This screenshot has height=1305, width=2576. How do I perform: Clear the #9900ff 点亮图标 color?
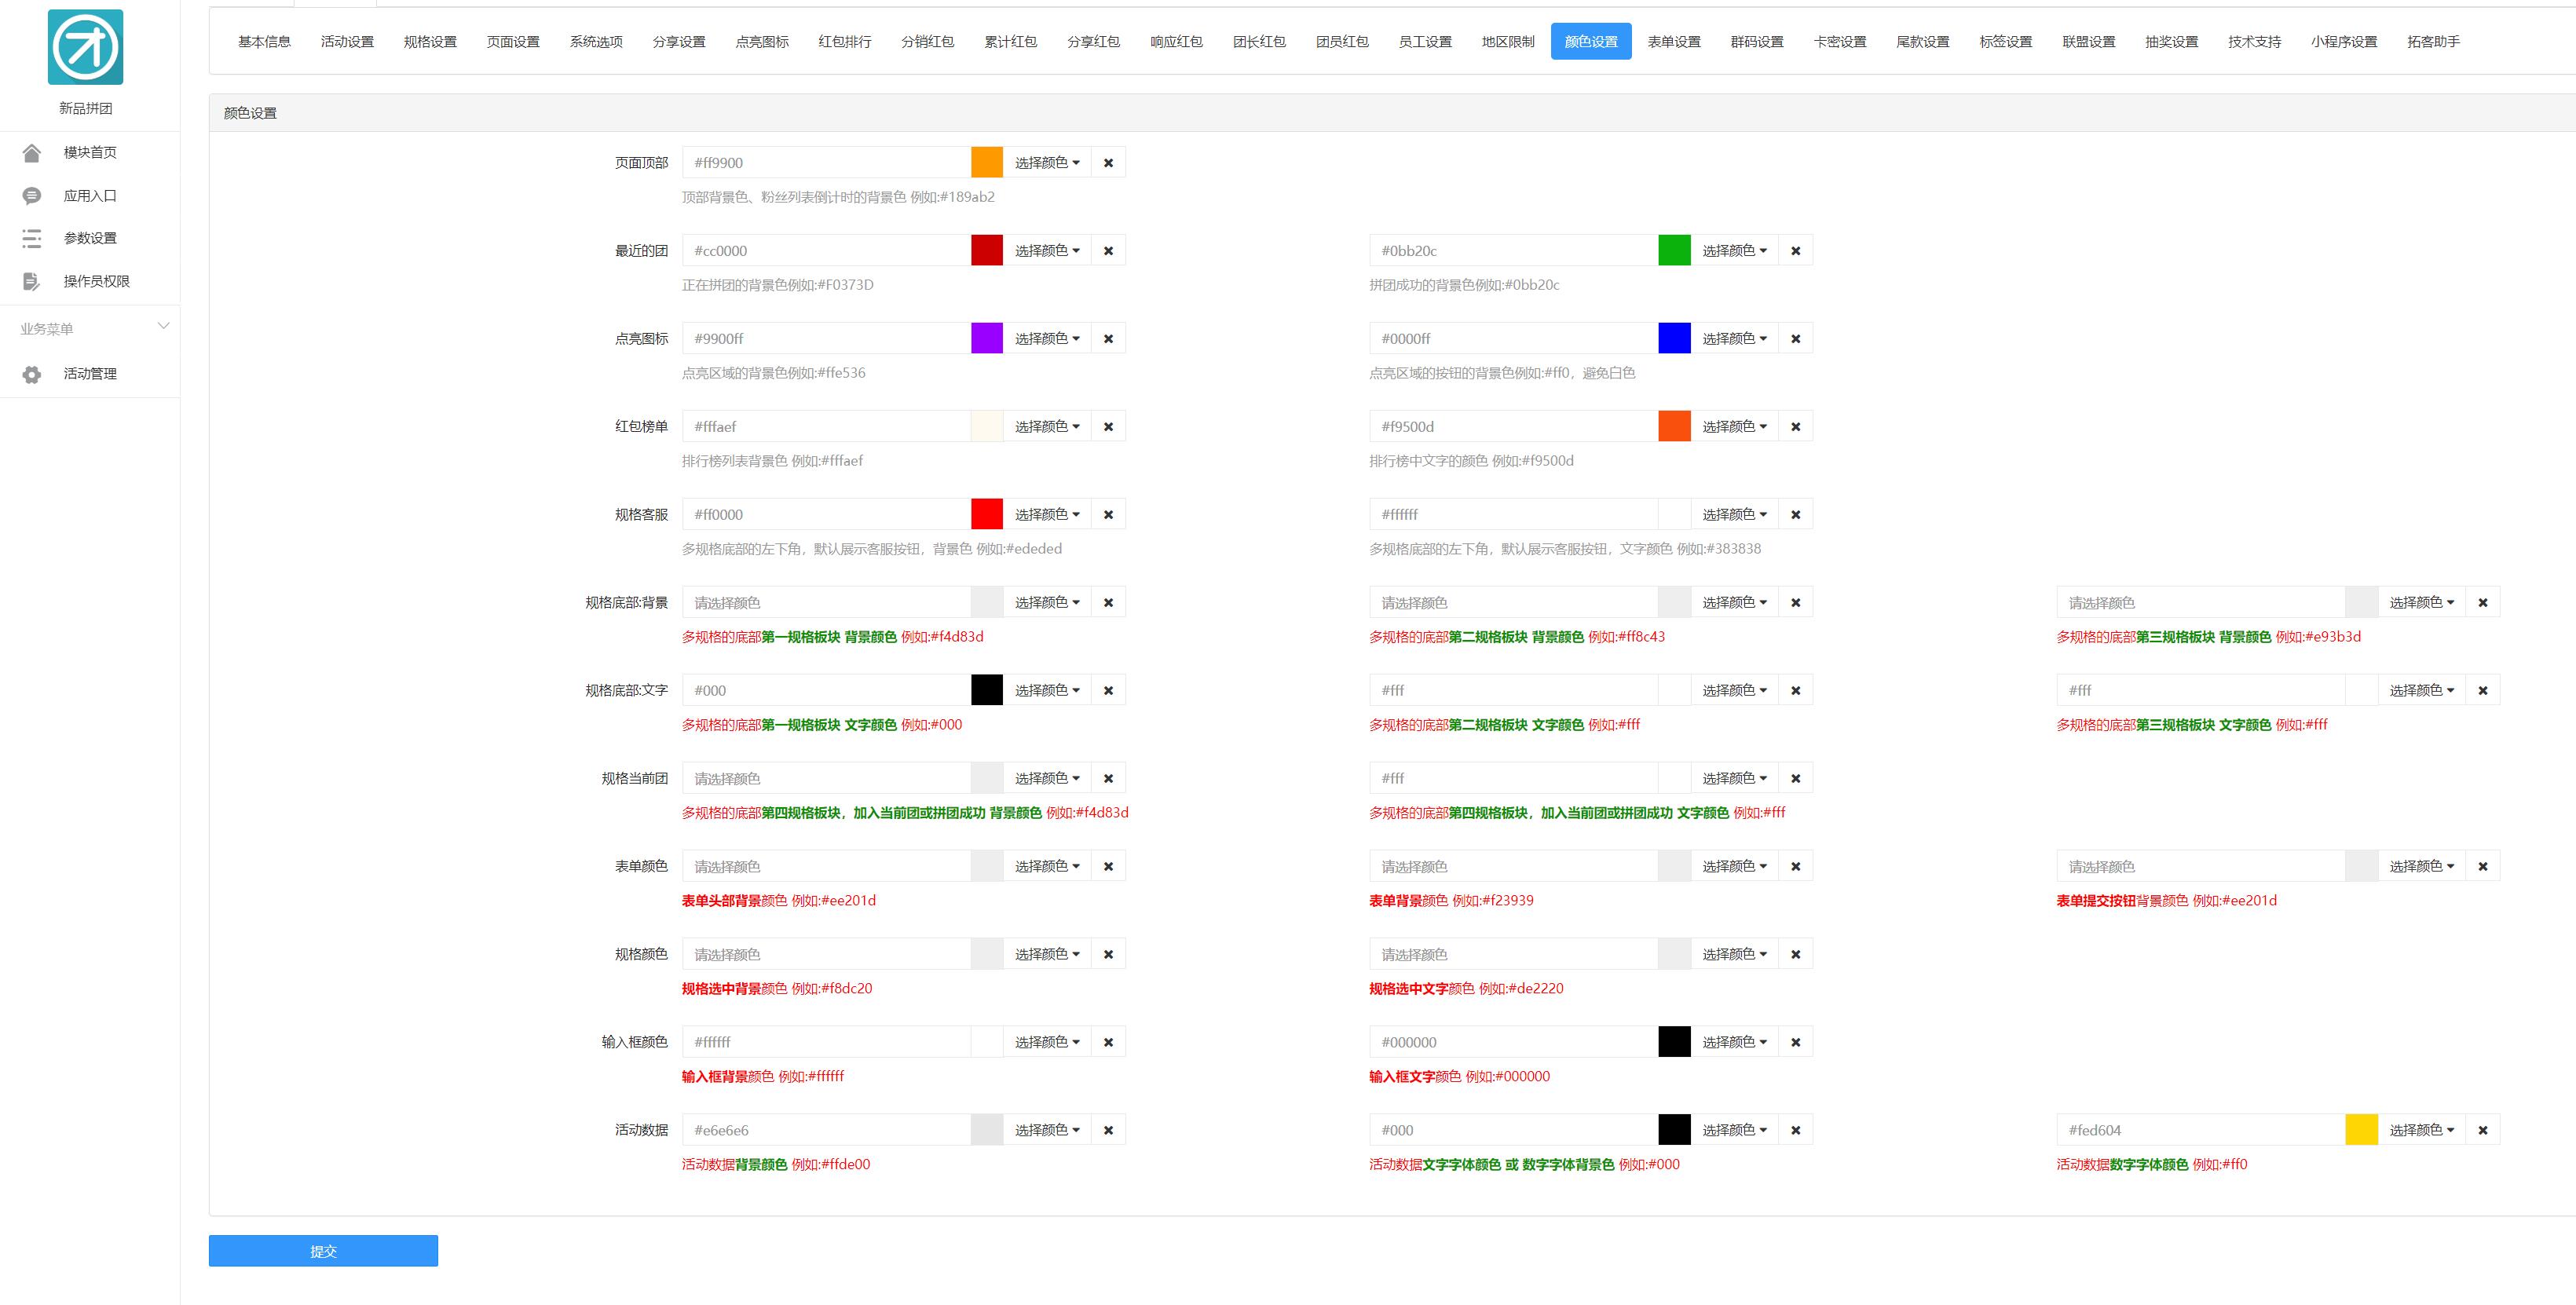pos(1108,339)
